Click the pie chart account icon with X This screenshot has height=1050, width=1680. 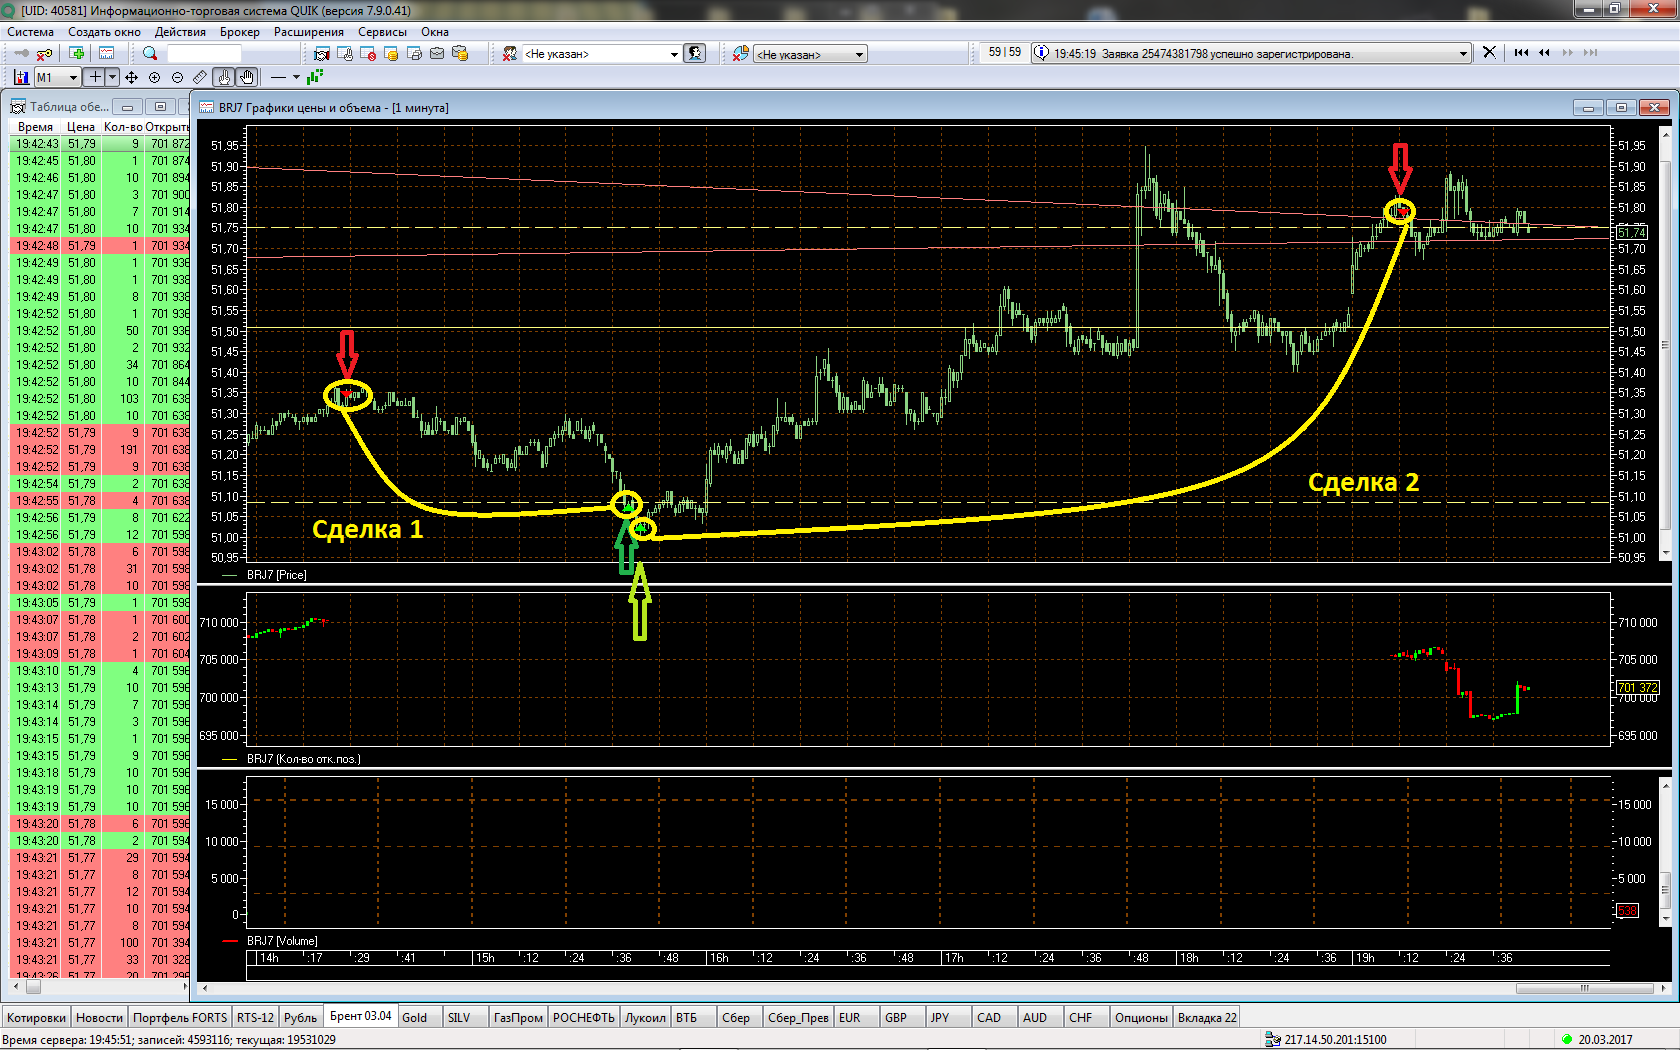[x=741, y=53]
